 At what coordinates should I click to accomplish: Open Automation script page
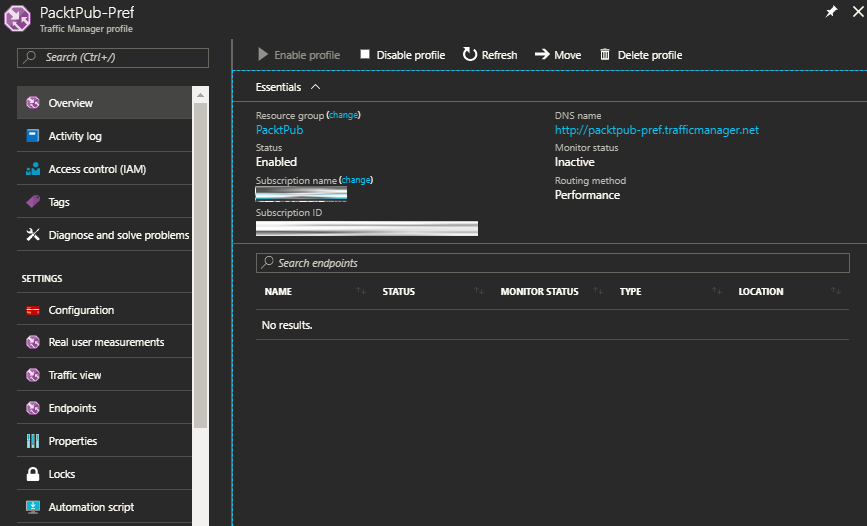point(105,507)
